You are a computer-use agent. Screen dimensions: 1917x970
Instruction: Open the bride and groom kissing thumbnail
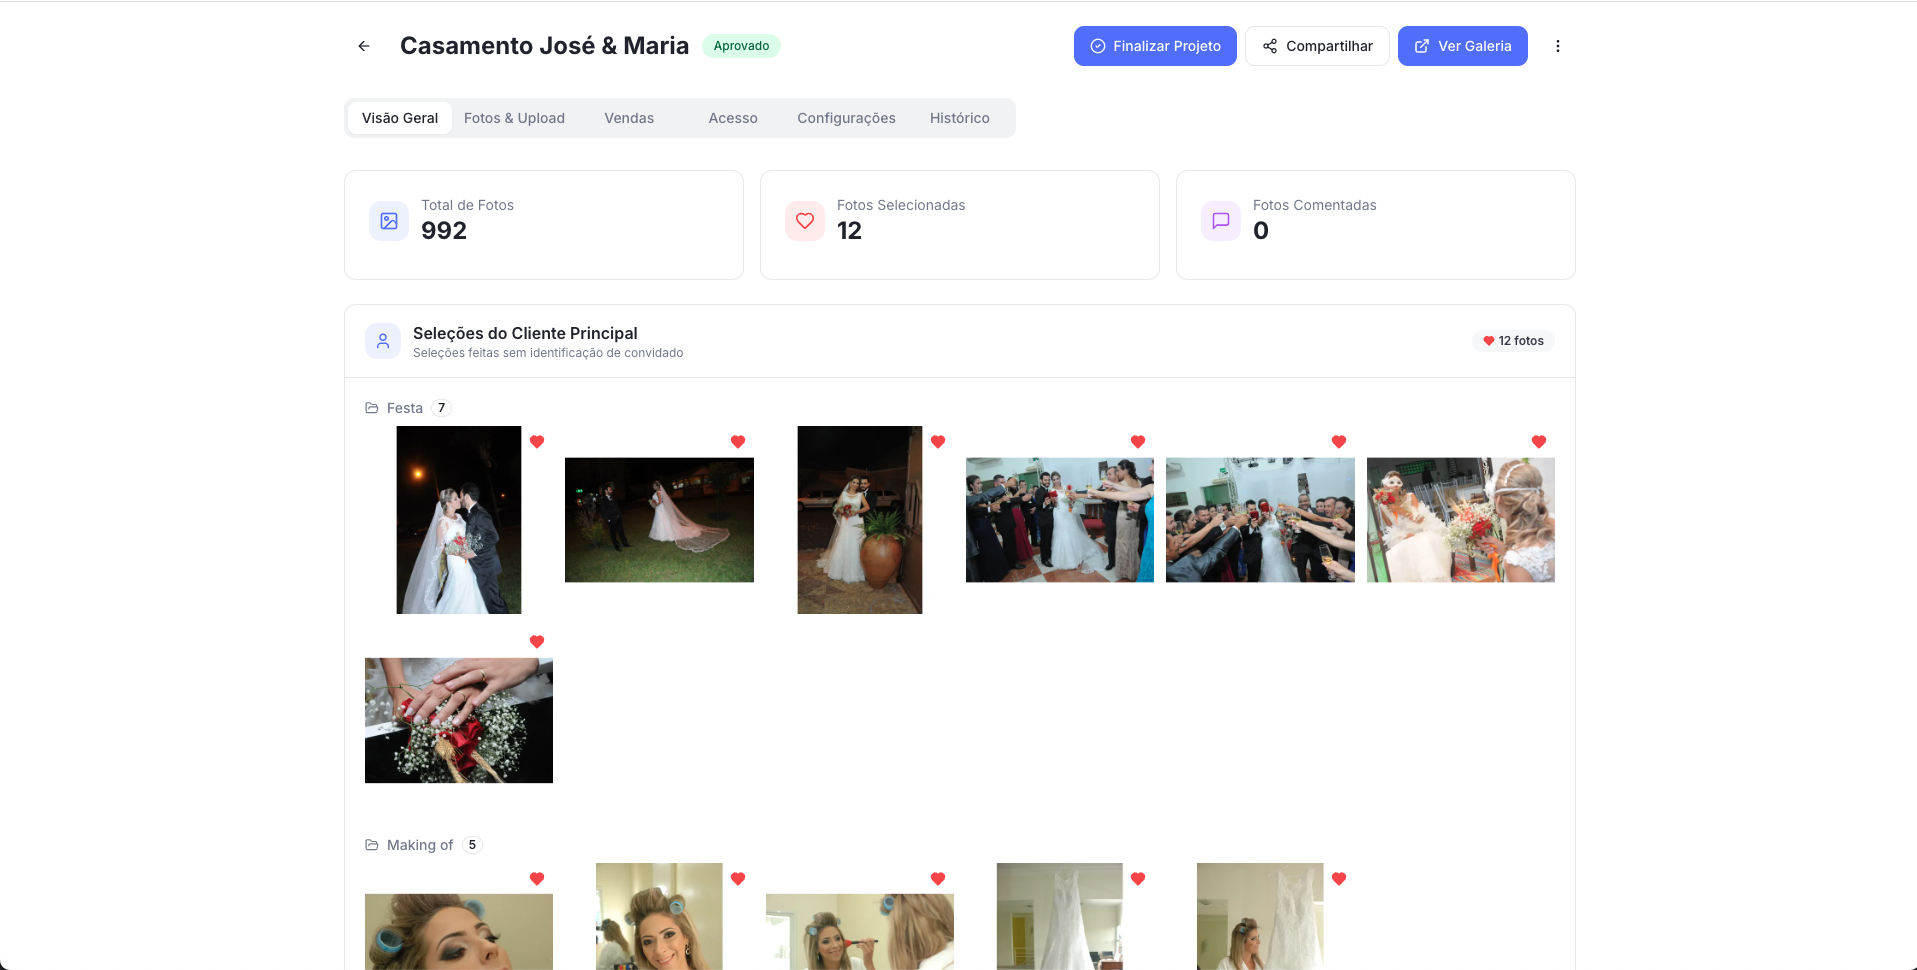[x=459, y=520]
